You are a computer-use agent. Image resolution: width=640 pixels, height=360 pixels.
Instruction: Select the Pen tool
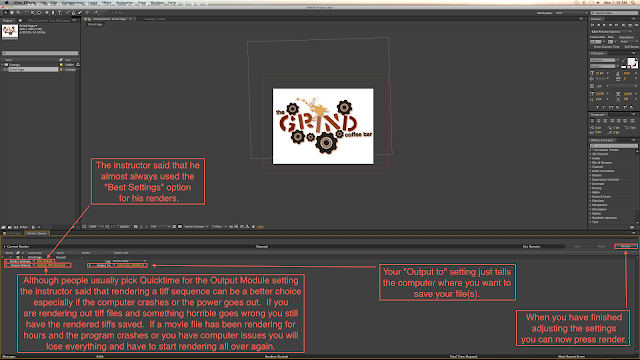[53, 13]
